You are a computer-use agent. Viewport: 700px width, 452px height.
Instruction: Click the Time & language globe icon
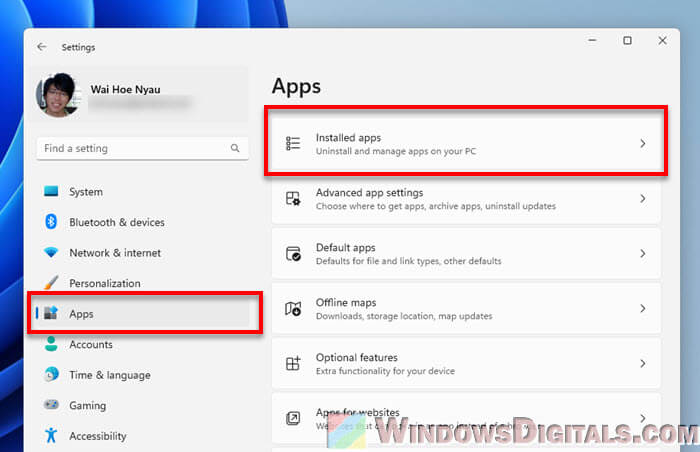[x=51, y=374]
